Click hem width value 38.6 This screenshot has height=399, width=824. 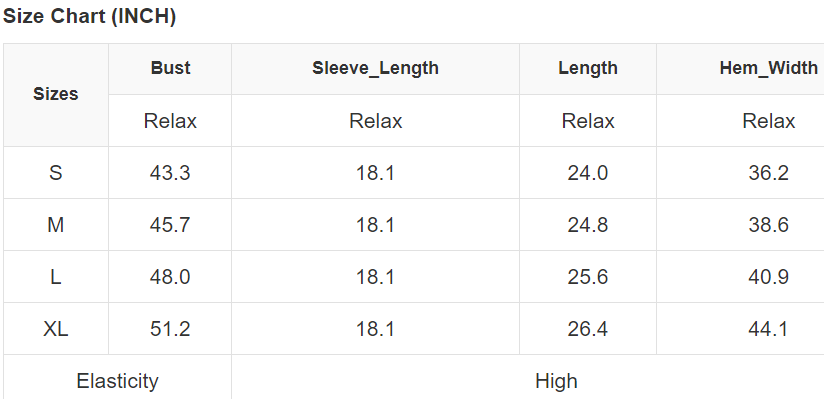point(768,225)
